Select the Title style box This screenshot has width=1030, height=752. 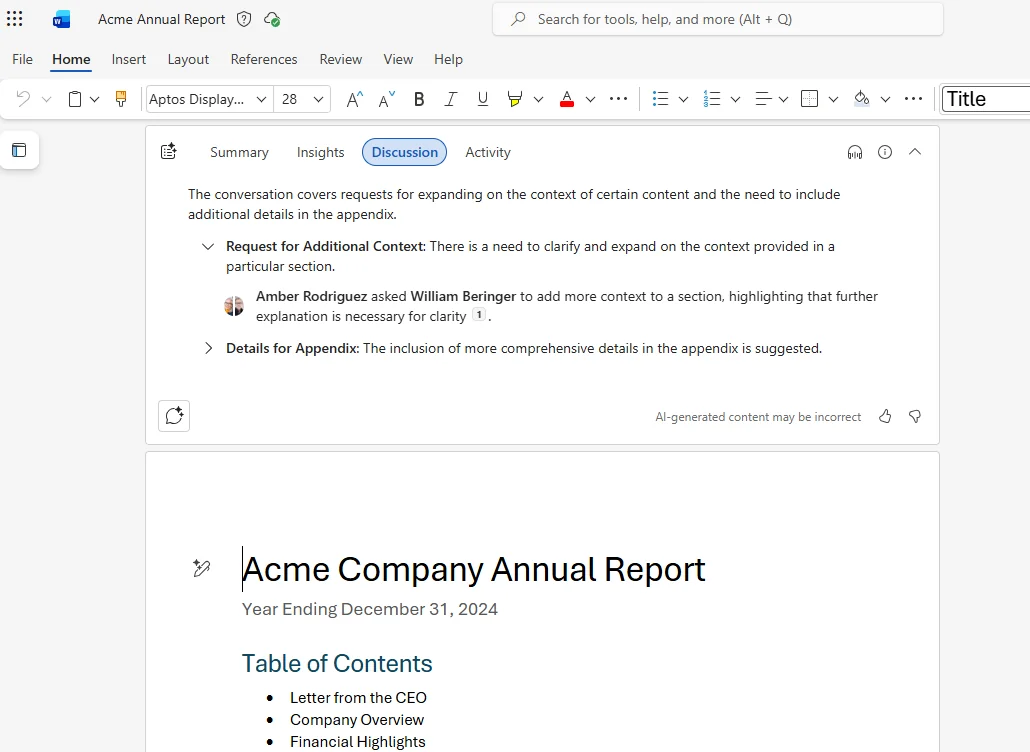point(986,99)
